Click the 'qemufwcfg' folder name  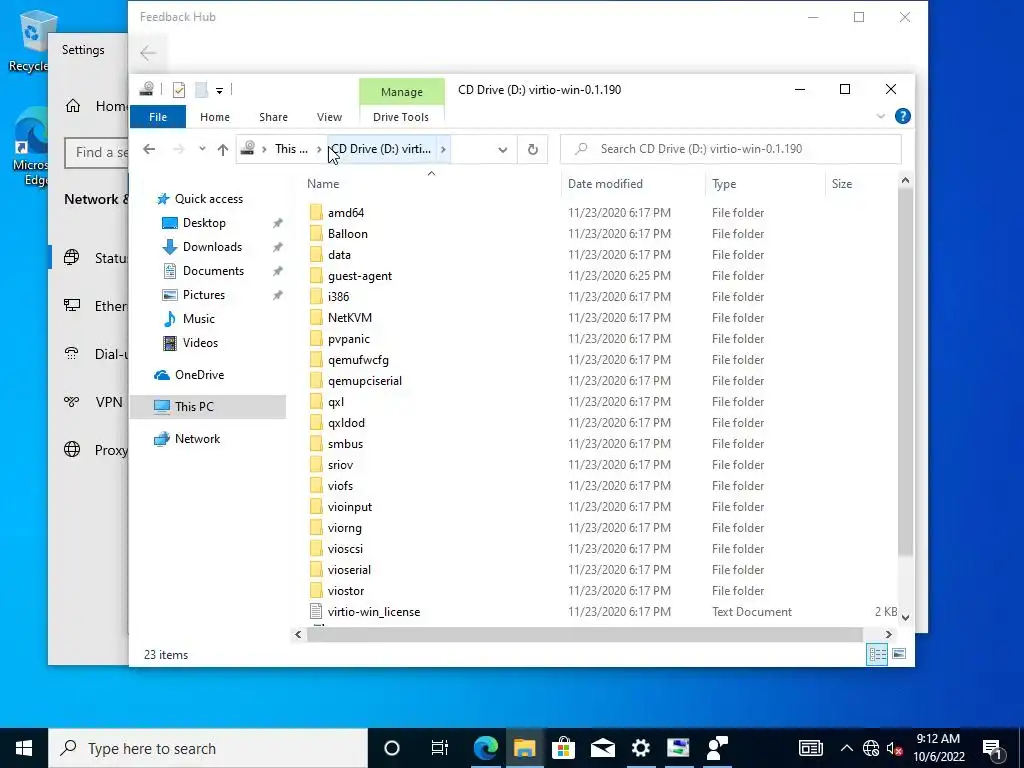(359, 360)
